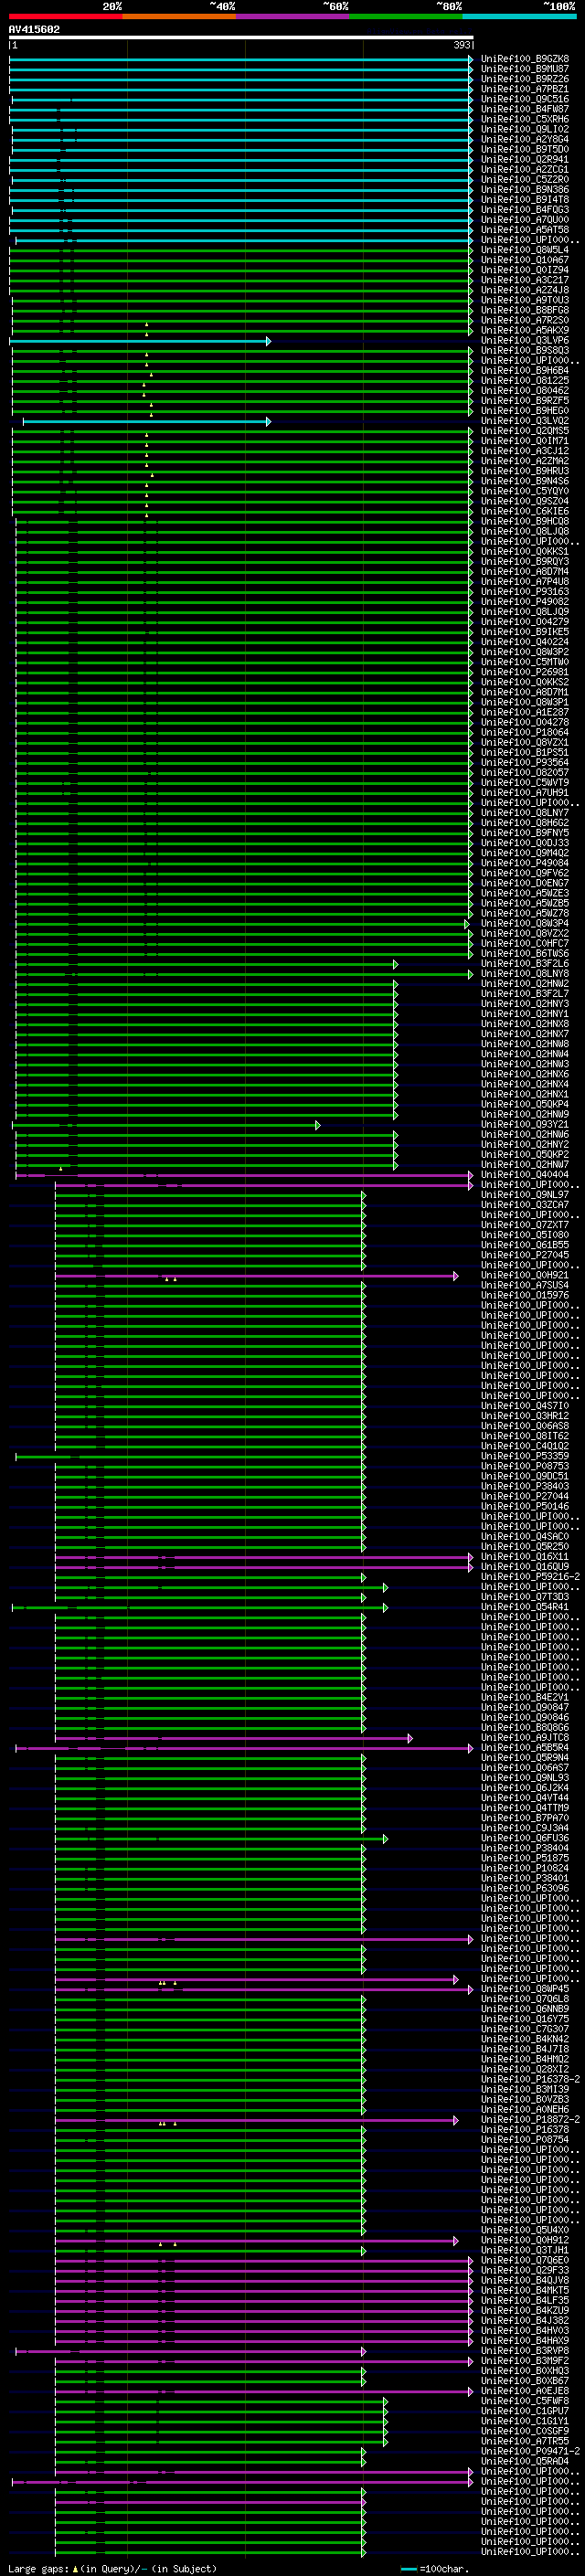This screenshot has height=2576, width=585.
Task: Select the UniRef100_P49082 label
Action: (525, 602)
